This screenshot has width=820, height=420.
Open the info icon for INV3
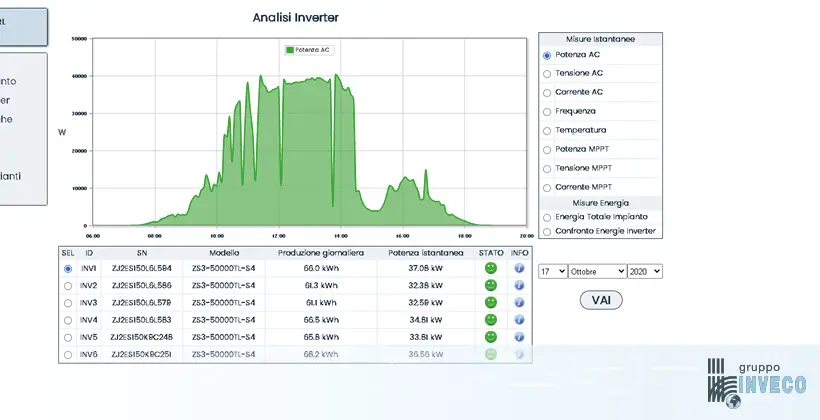(519, 302)
